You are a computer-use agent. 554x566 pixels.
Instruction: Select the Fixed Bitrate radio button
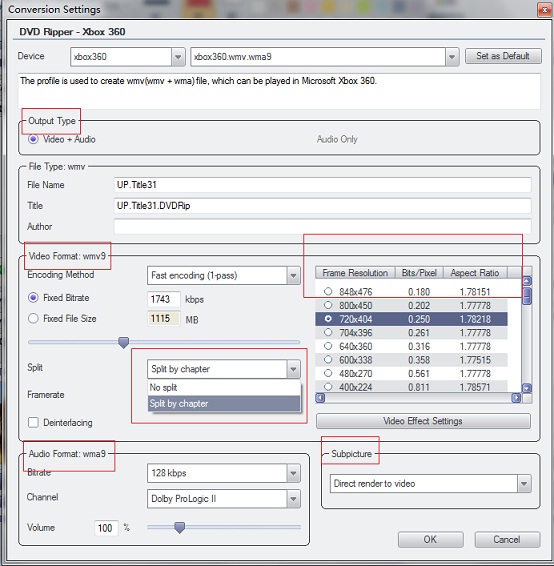33,298
